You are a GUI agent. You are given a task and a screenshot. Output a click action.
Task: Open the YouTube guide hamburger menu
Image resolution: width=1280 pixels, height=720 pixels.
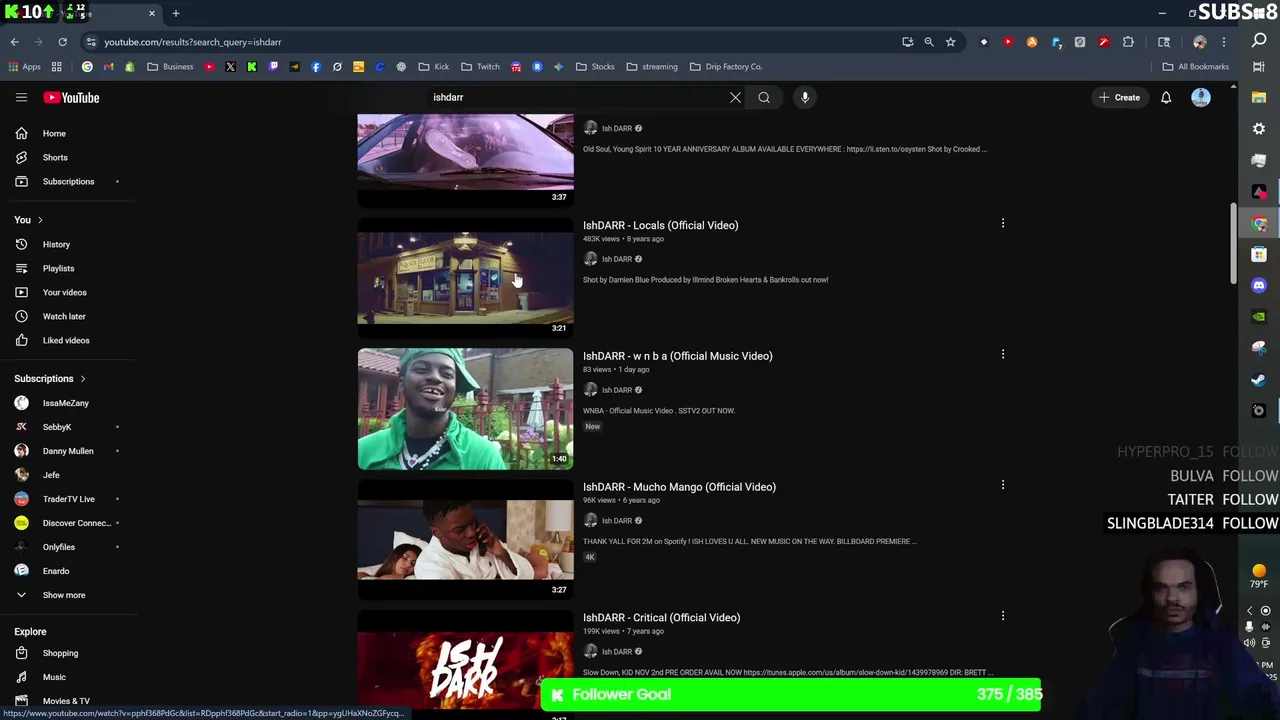click(x=21, y=97)
